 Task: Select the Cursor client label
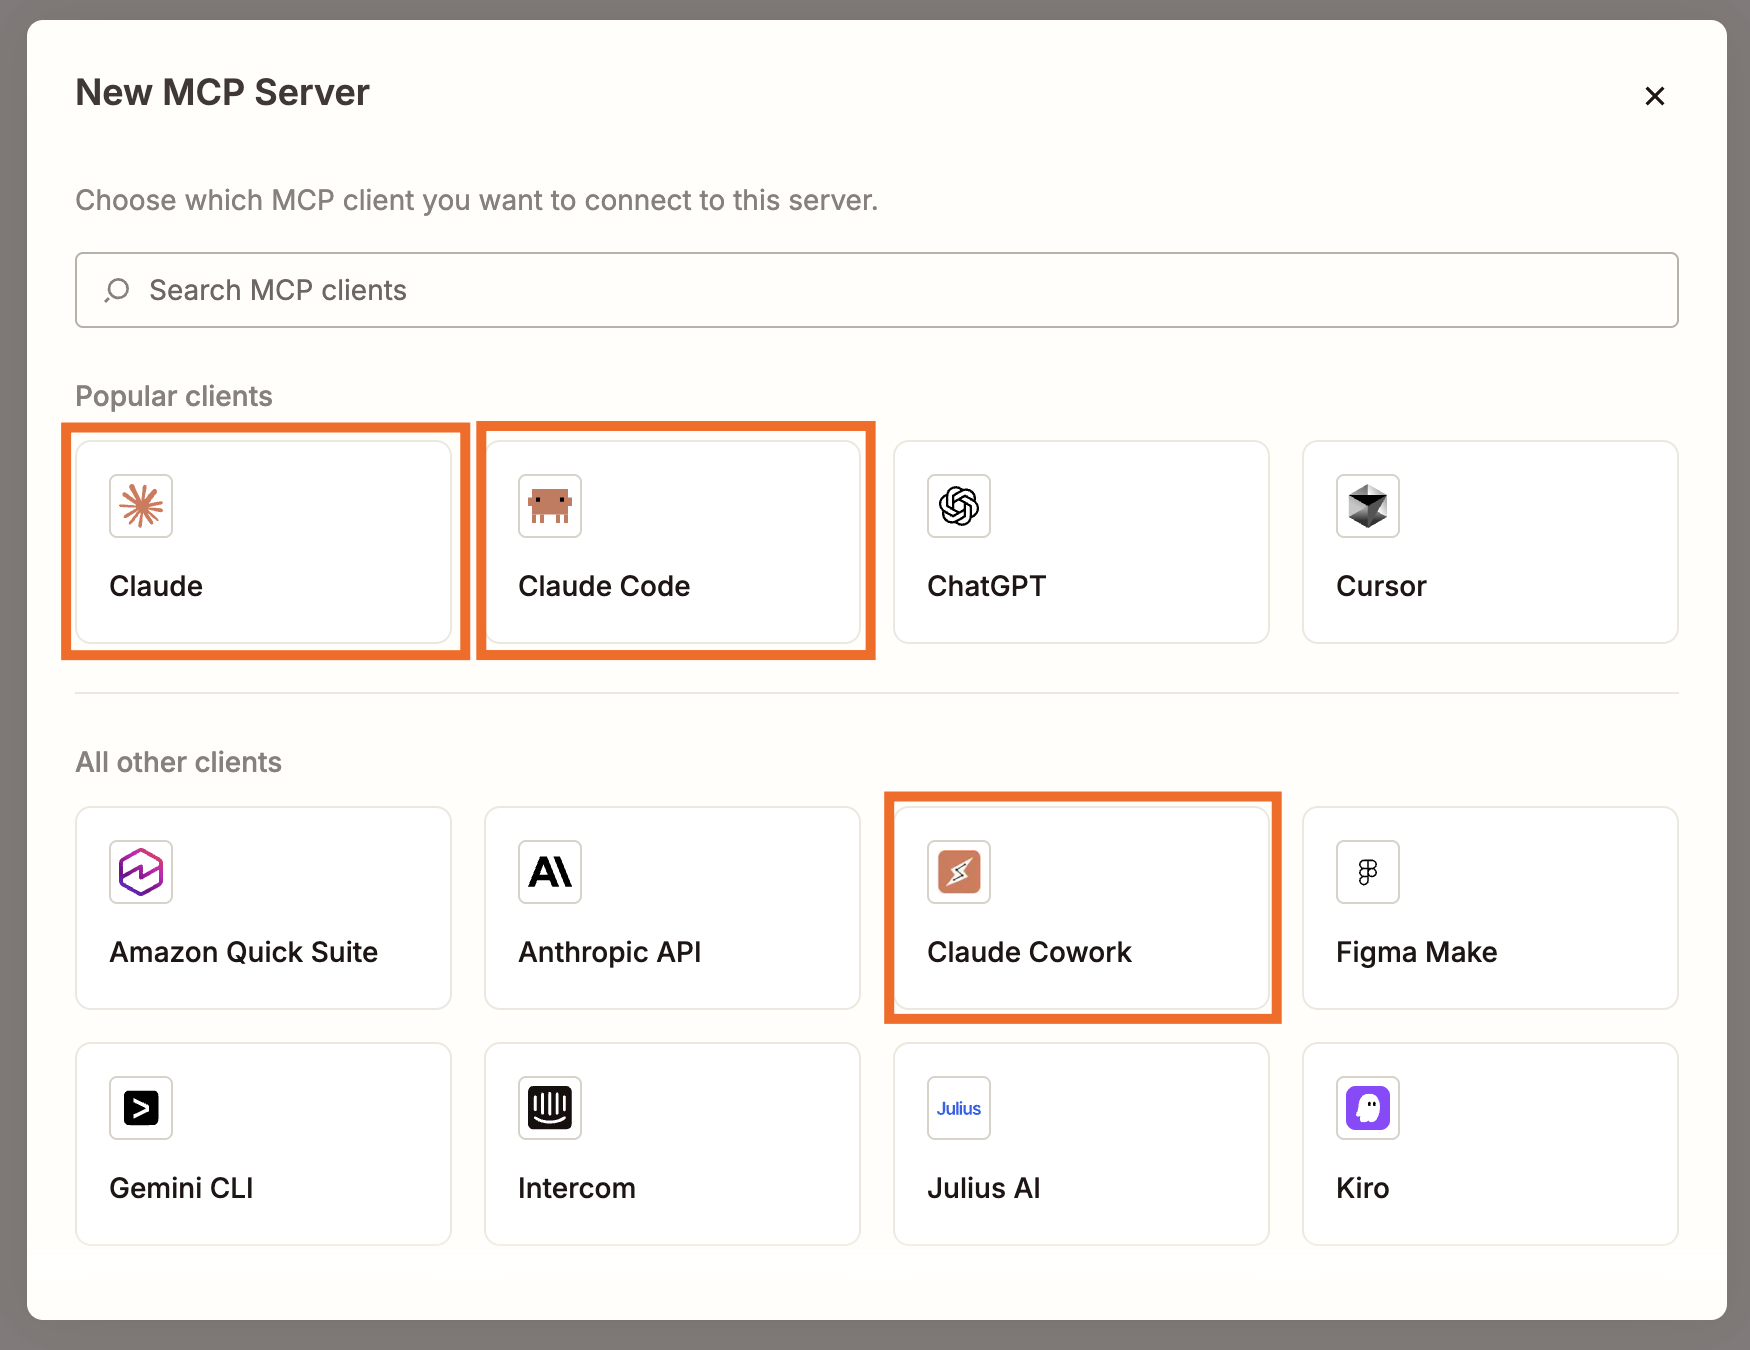pyautogui.click(x=1381, y=586)
